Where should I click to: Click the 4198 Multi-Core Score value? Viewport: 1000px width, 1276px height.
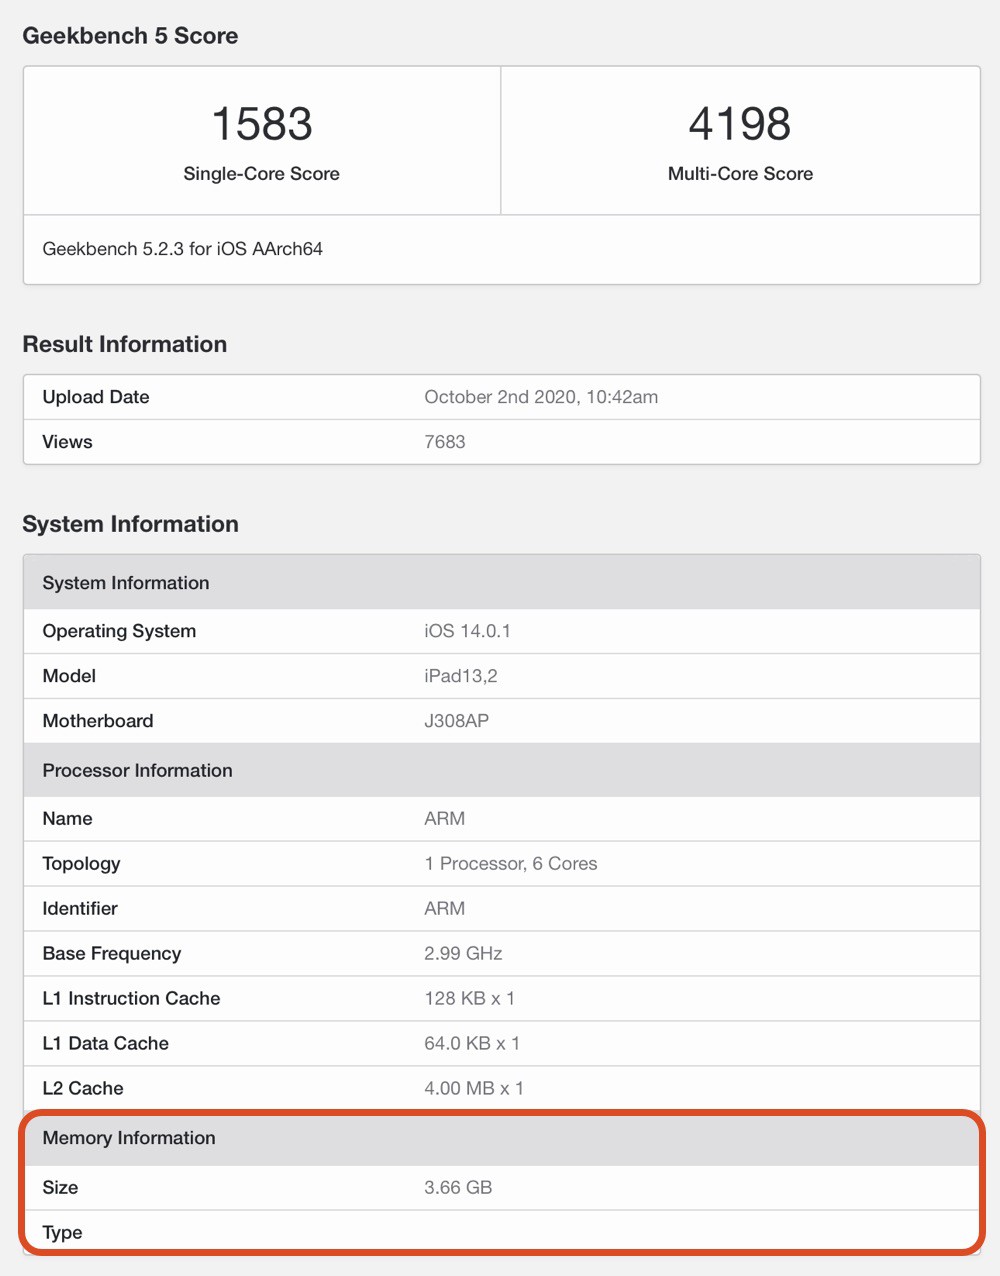740,125
